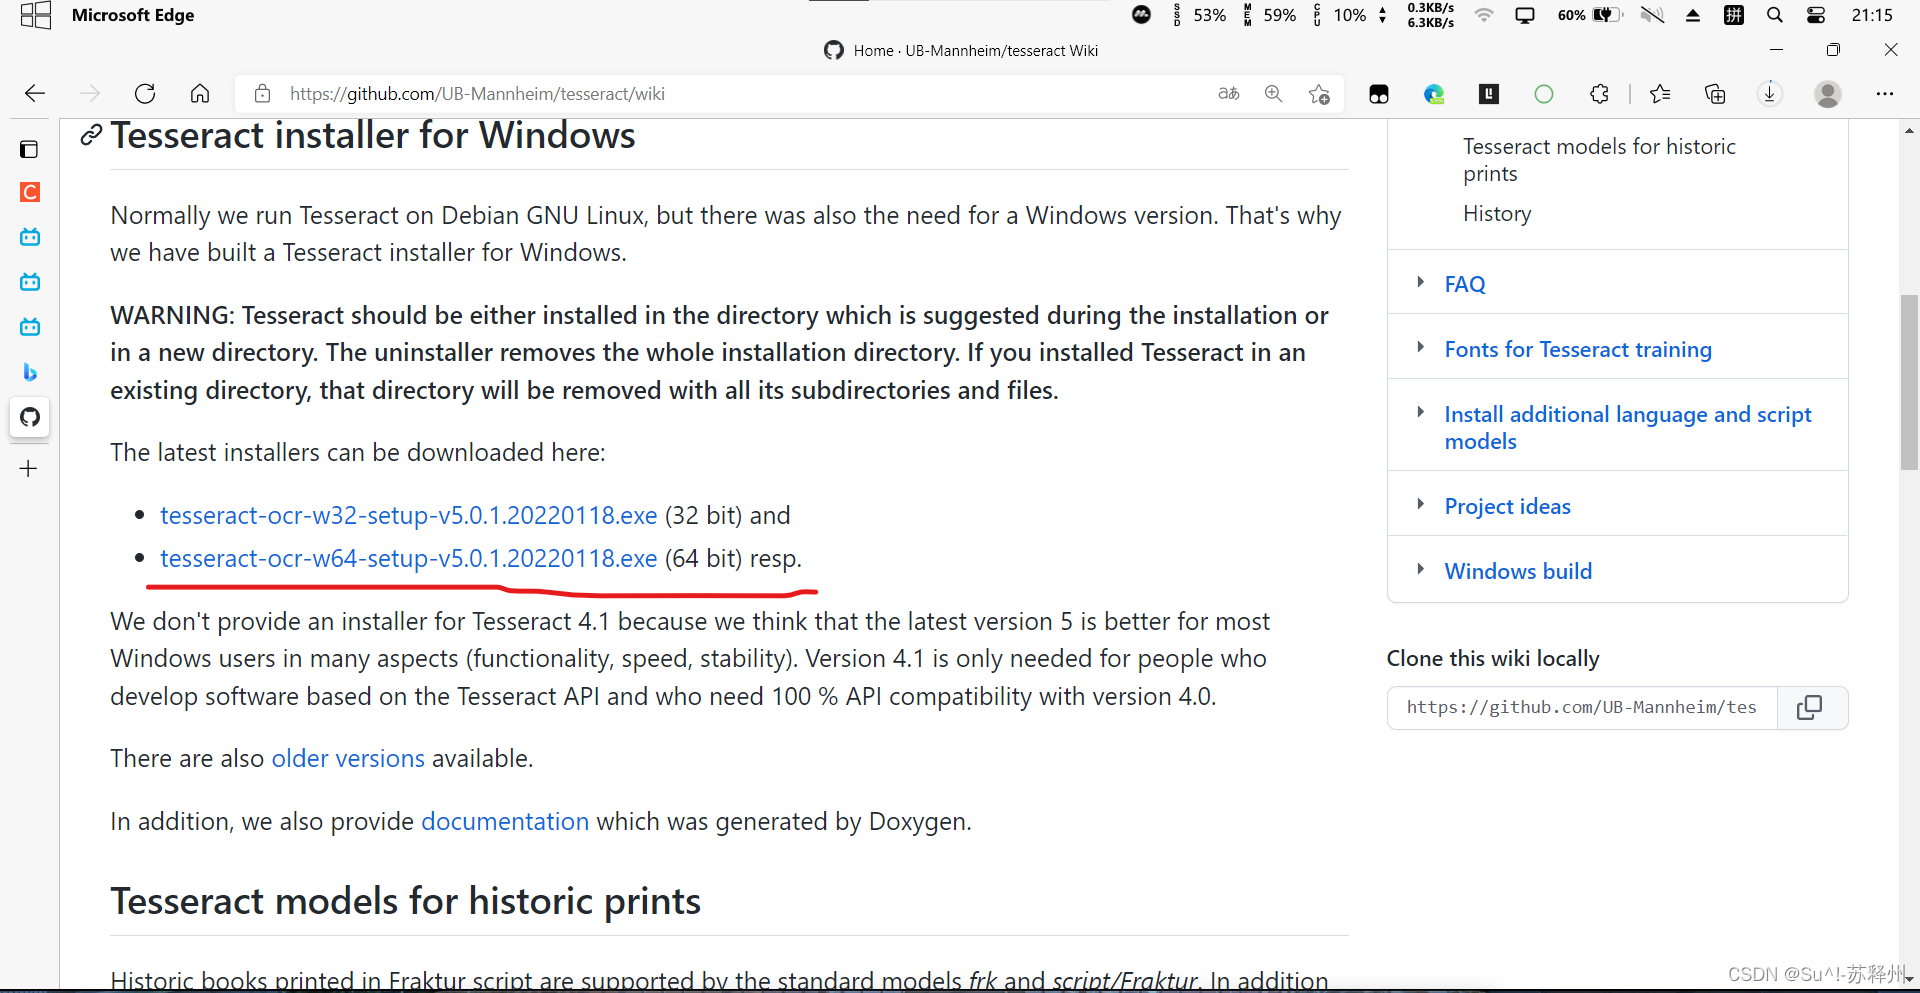Open the display mirroring icon
This screenshot has height=993, width=1920.
click(x=1525, y=15)
